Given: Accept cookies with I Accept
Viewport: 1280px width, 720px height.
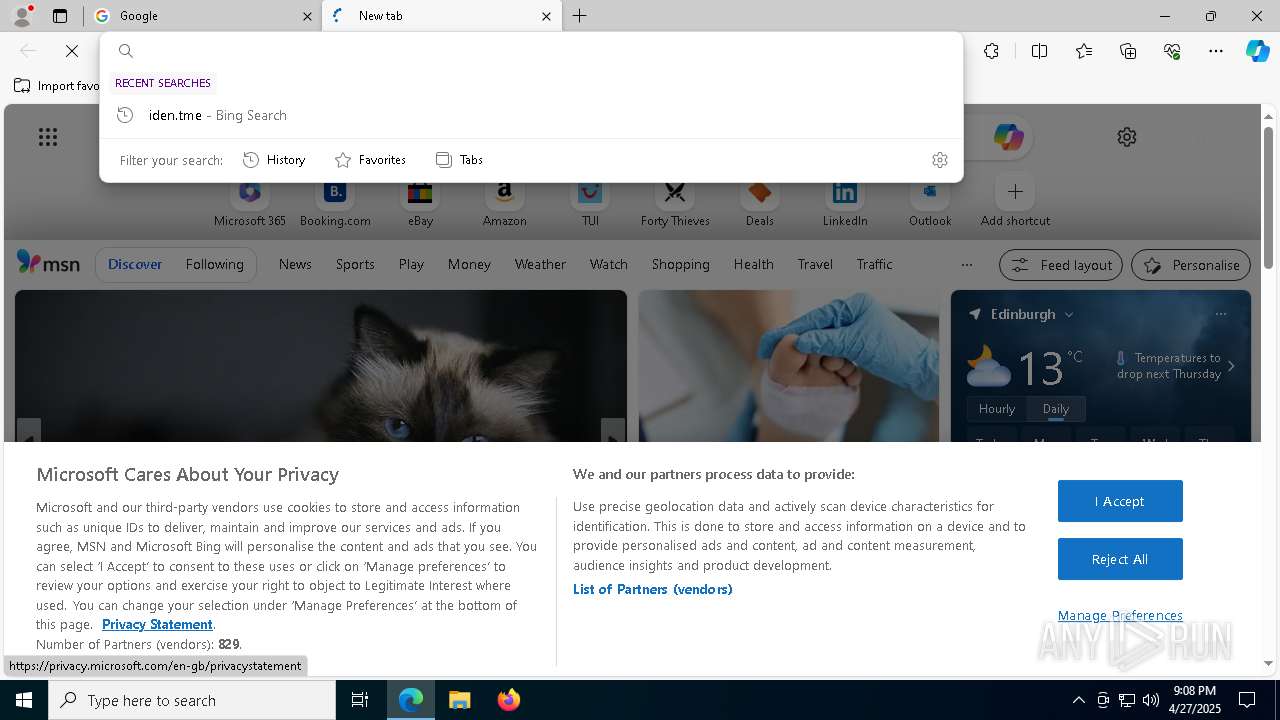Looking at the screenshot, I should [1120, 501].
